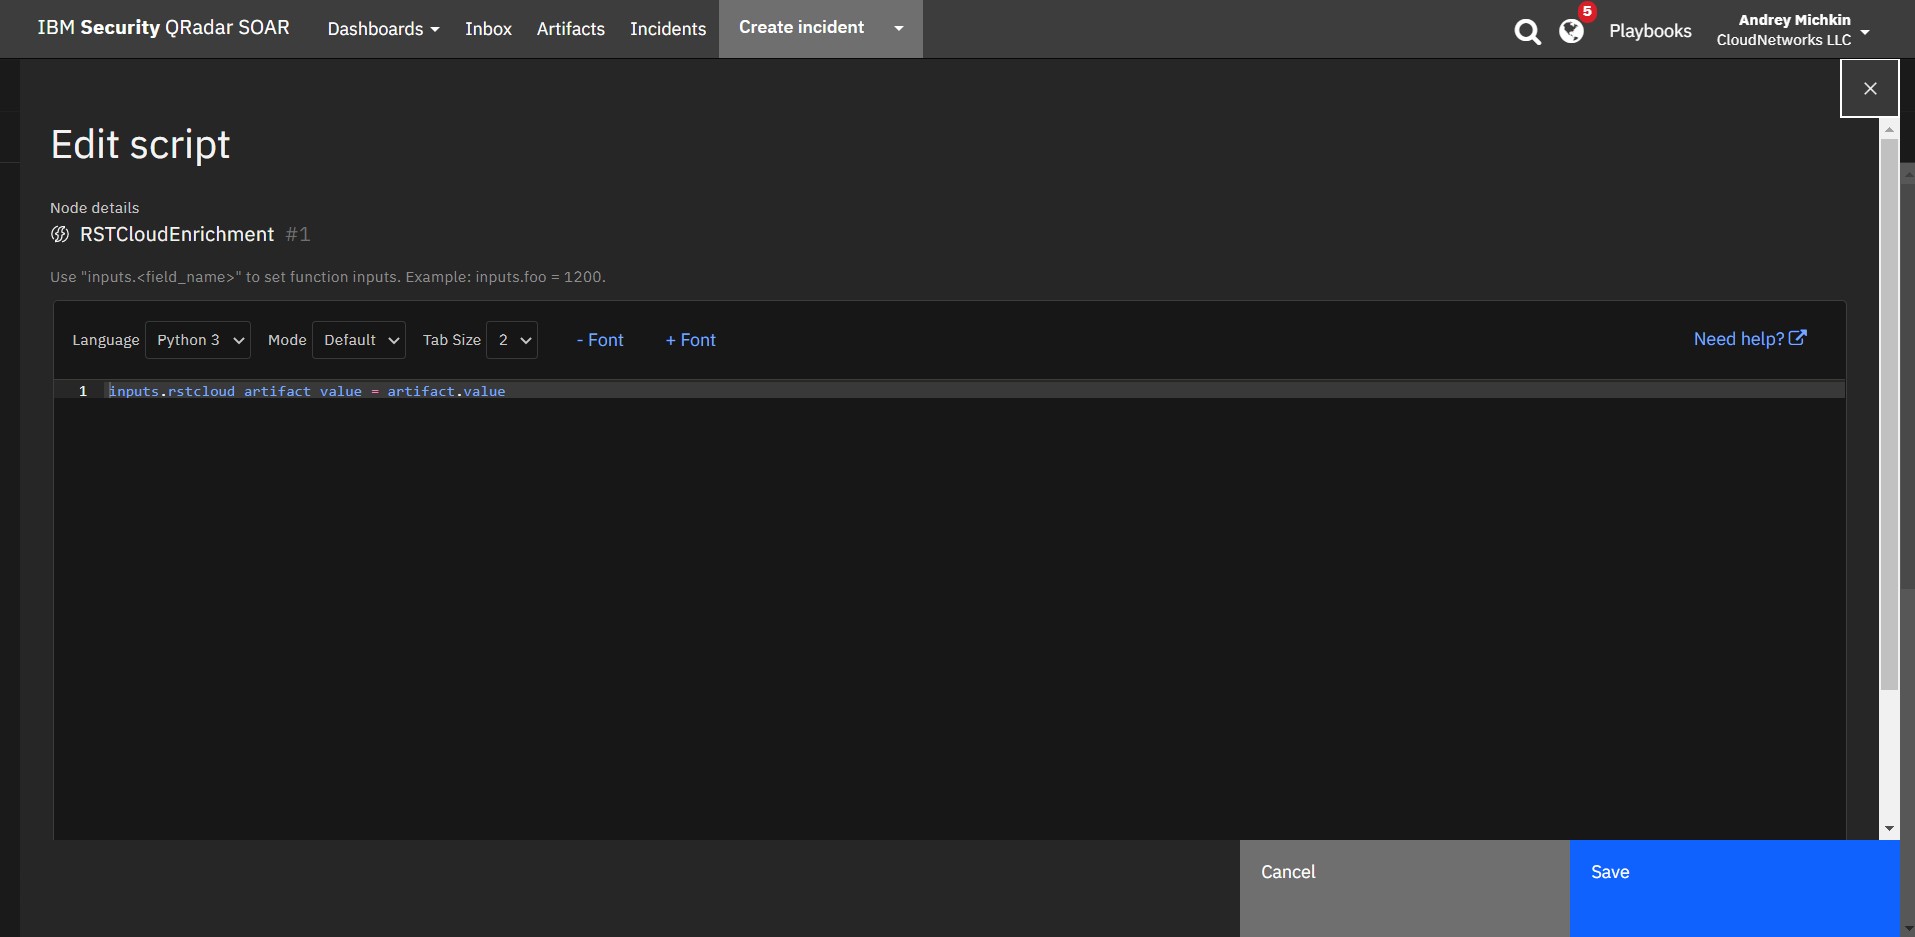Click the scrollbar up arrow

tap(1889, 129)
